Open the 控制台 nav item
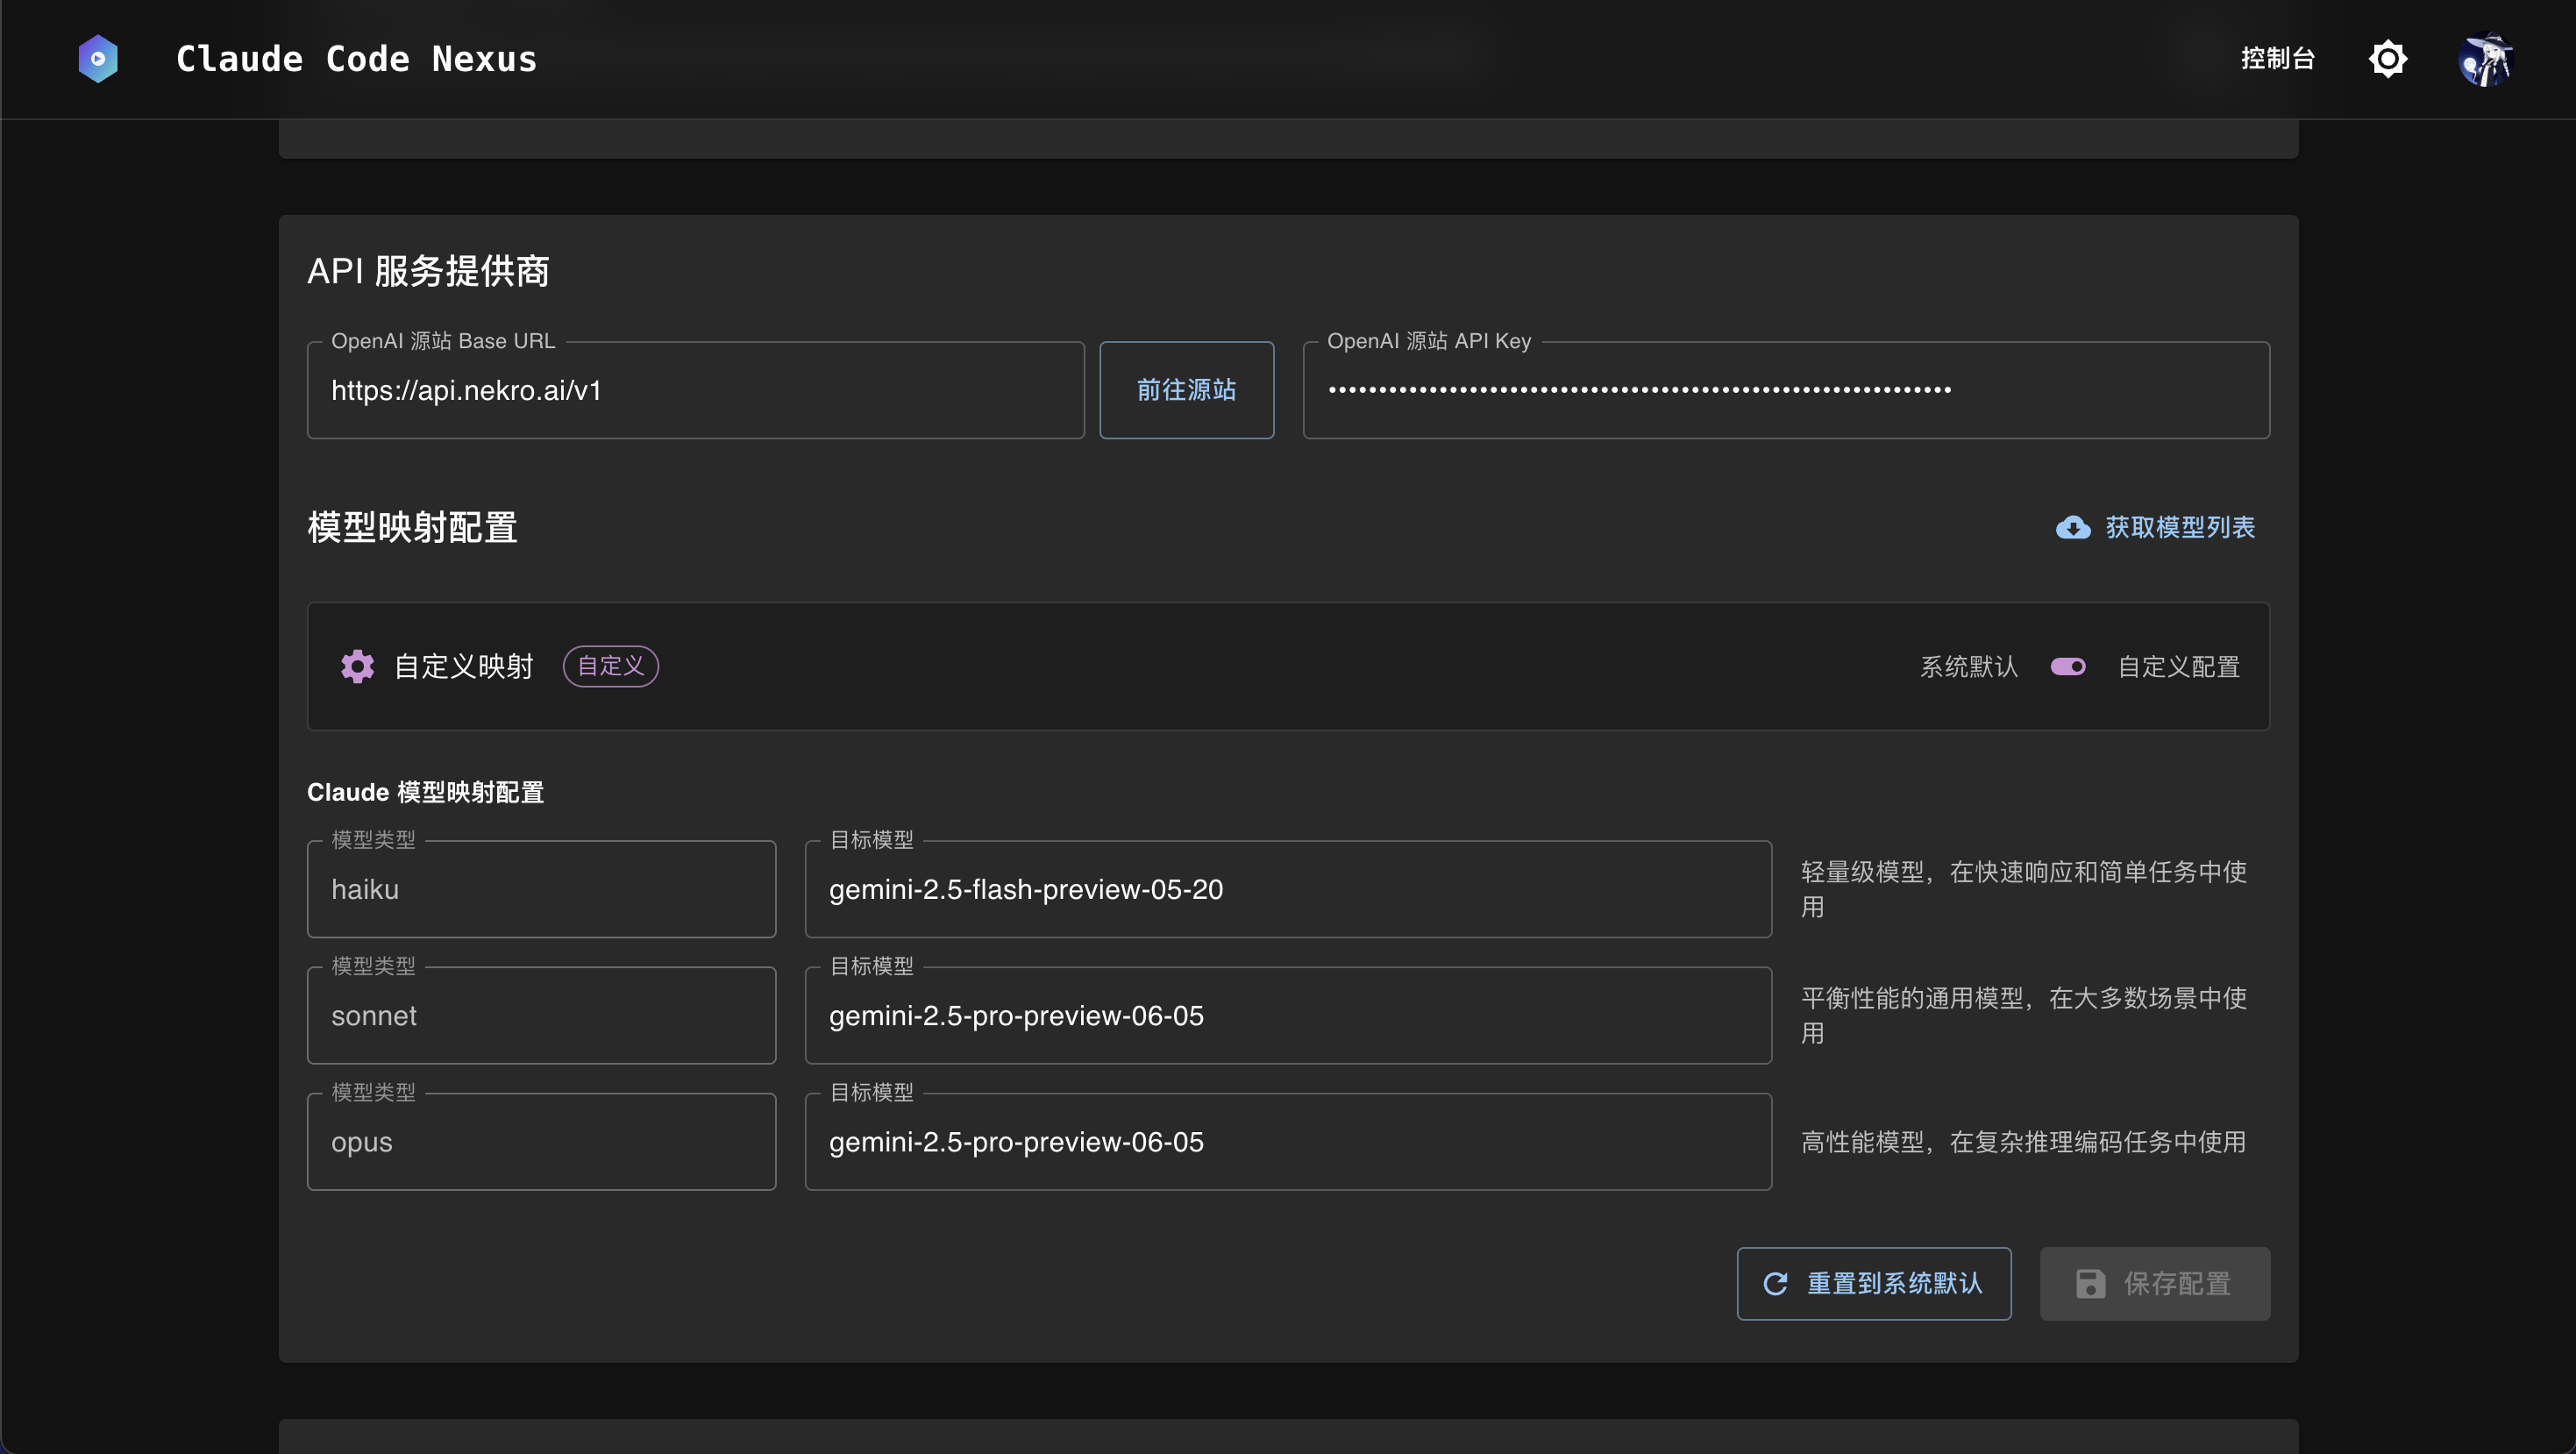This screenshot has width=2576, height=1454. click(2278, 59)
